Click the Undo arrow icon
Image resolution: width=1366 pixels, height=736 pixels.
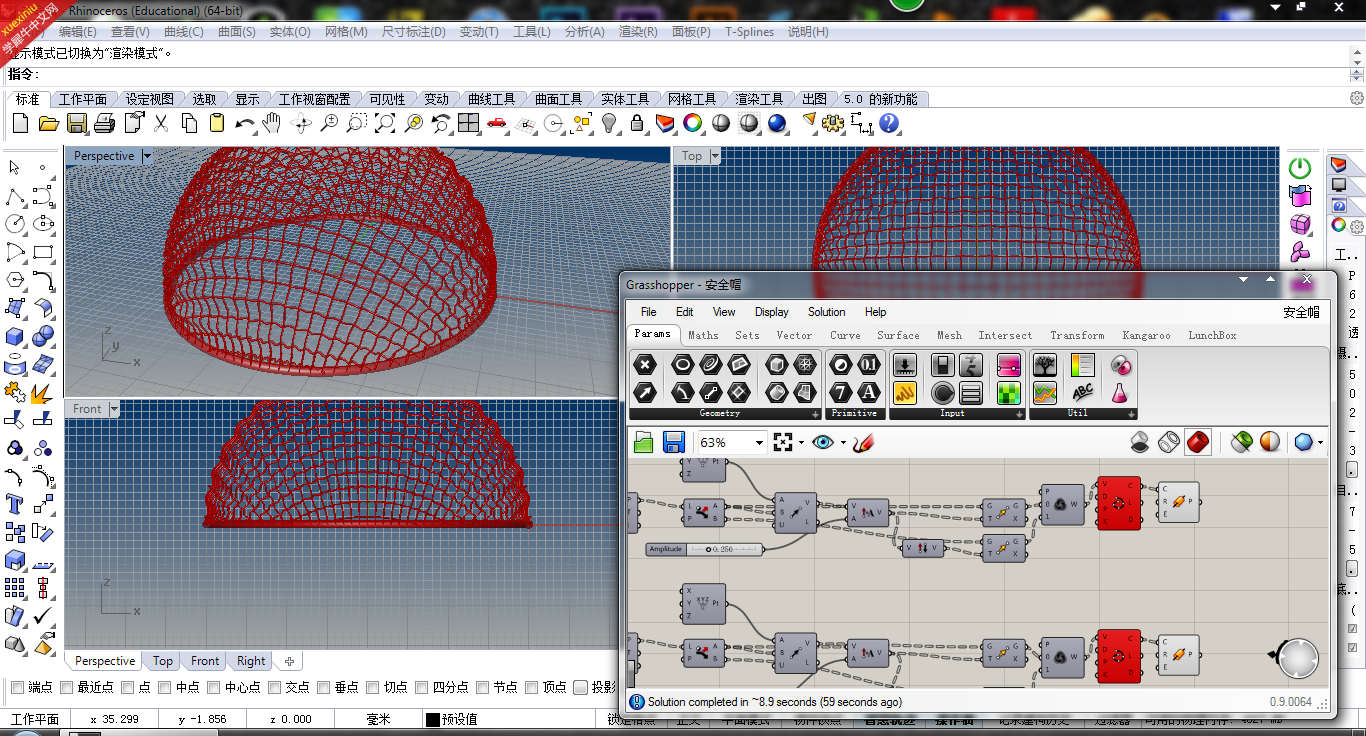[x=245, y=123]
